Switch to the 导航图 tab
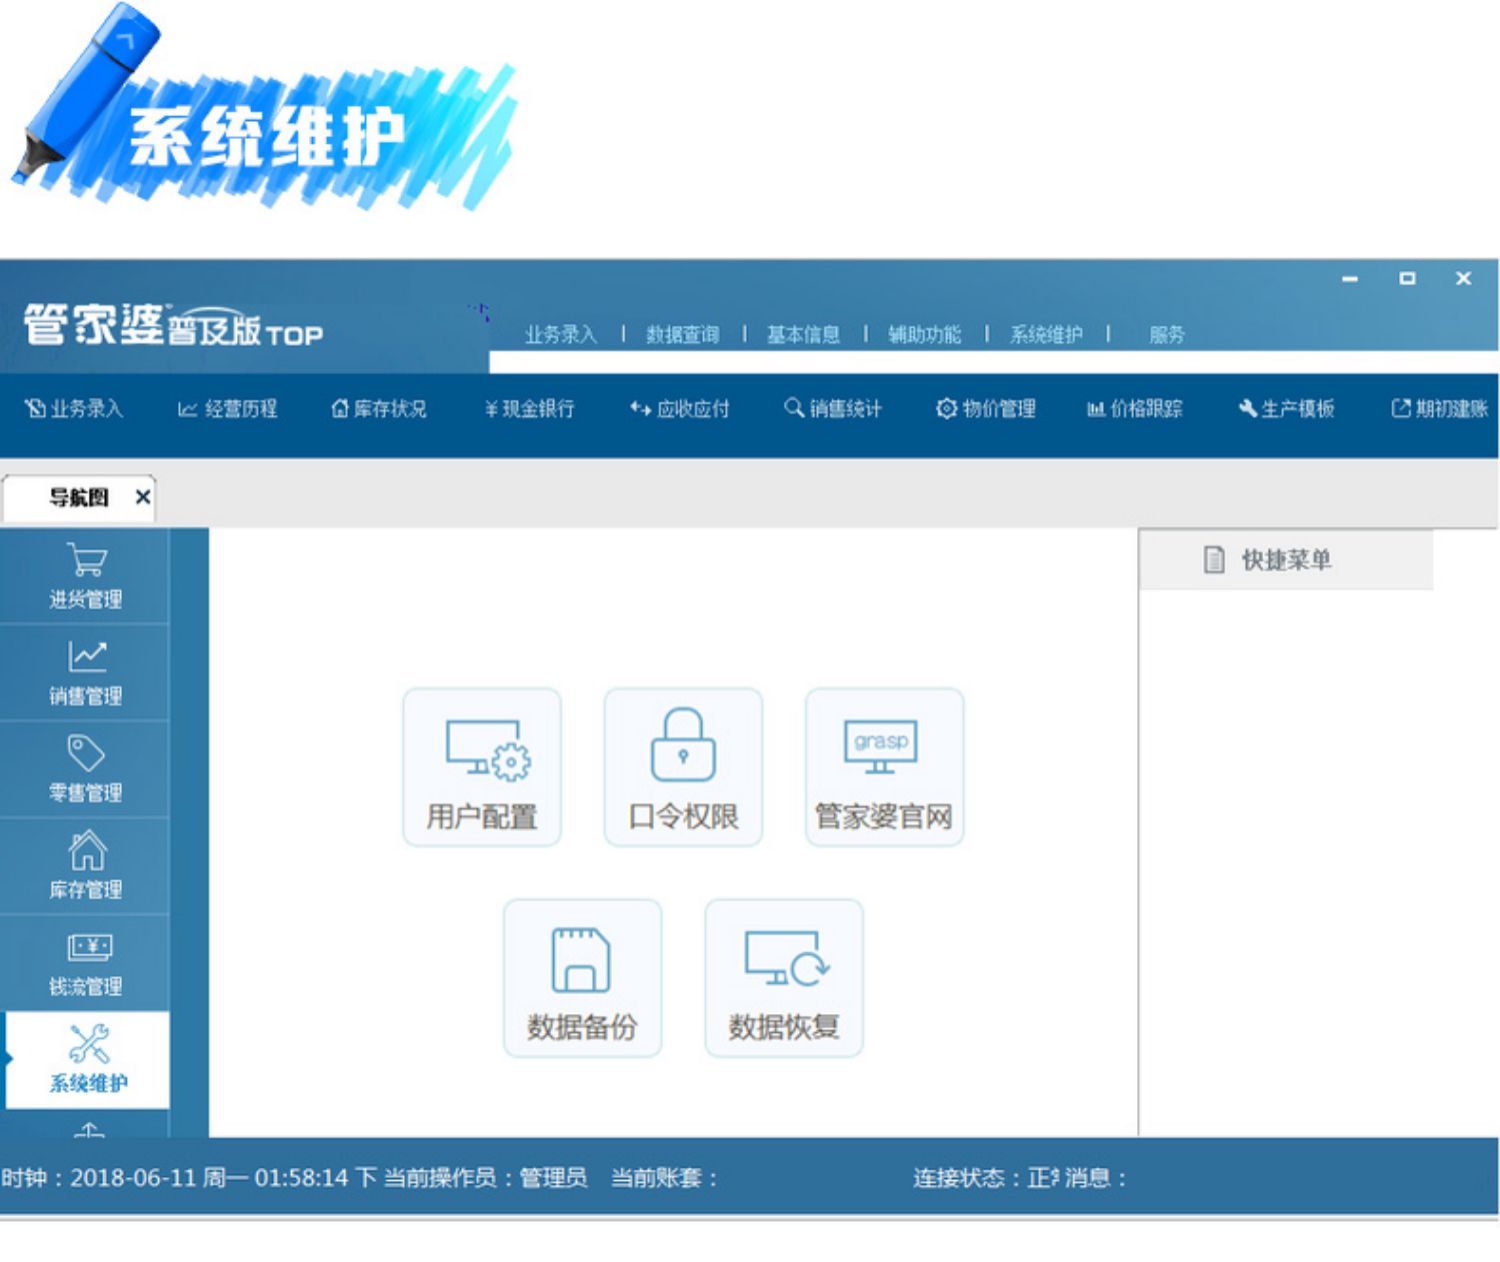The height and width of the screenshot is (1262, 1500). click(x=79, y=497)
